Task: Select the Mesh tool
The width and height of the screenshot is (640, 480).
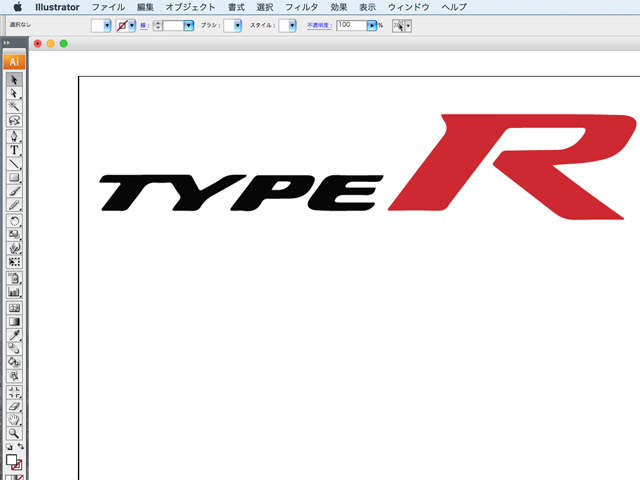Action: pyautogui.click(x=14, y=308)
